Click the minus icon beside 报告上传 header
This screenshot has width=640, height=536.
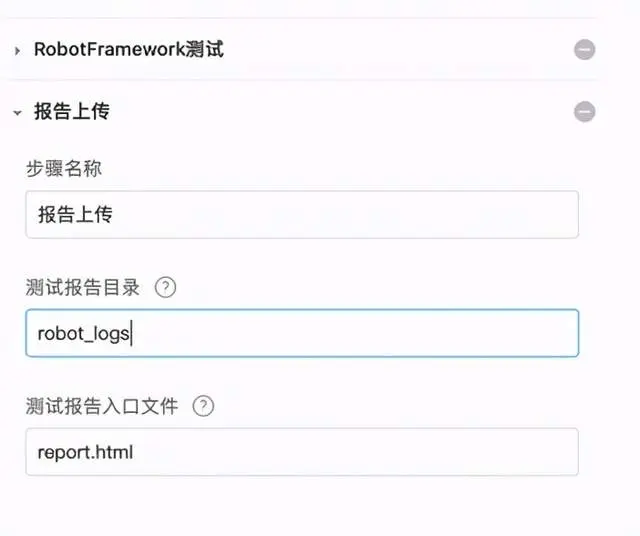[x=585, y=112]
